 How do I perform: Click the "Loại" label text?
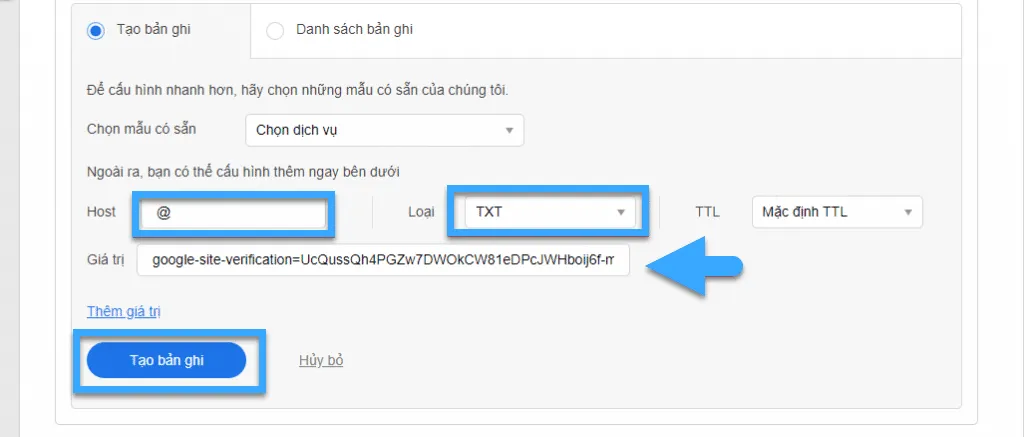coord(421,212)
